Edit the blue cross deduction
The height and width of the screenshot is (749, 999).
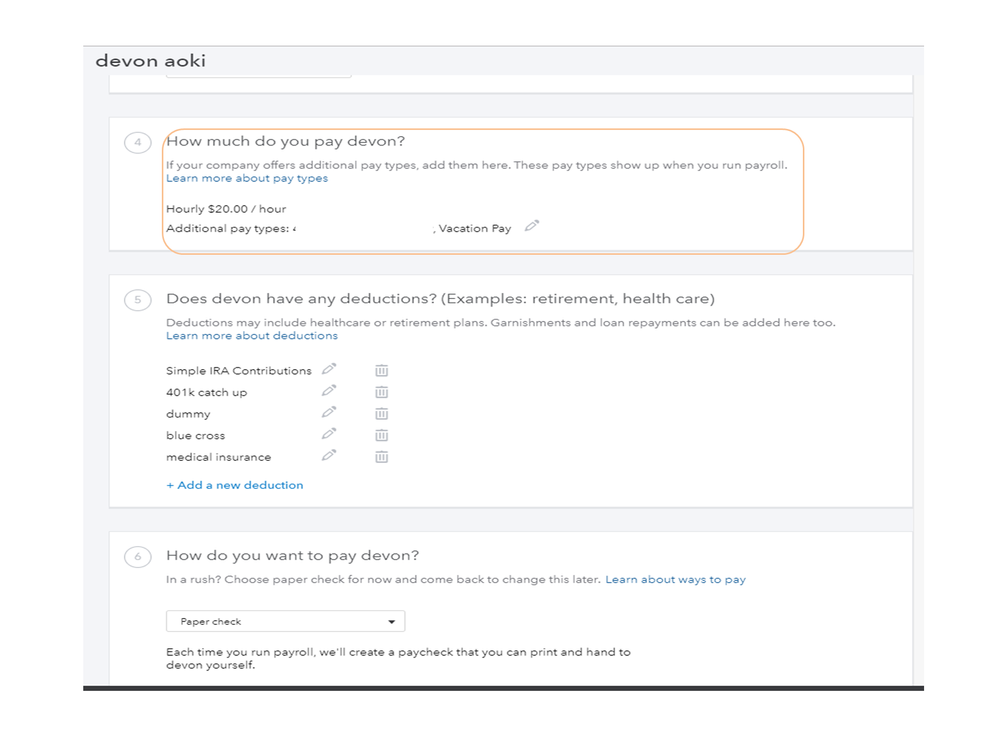(329, 434)
